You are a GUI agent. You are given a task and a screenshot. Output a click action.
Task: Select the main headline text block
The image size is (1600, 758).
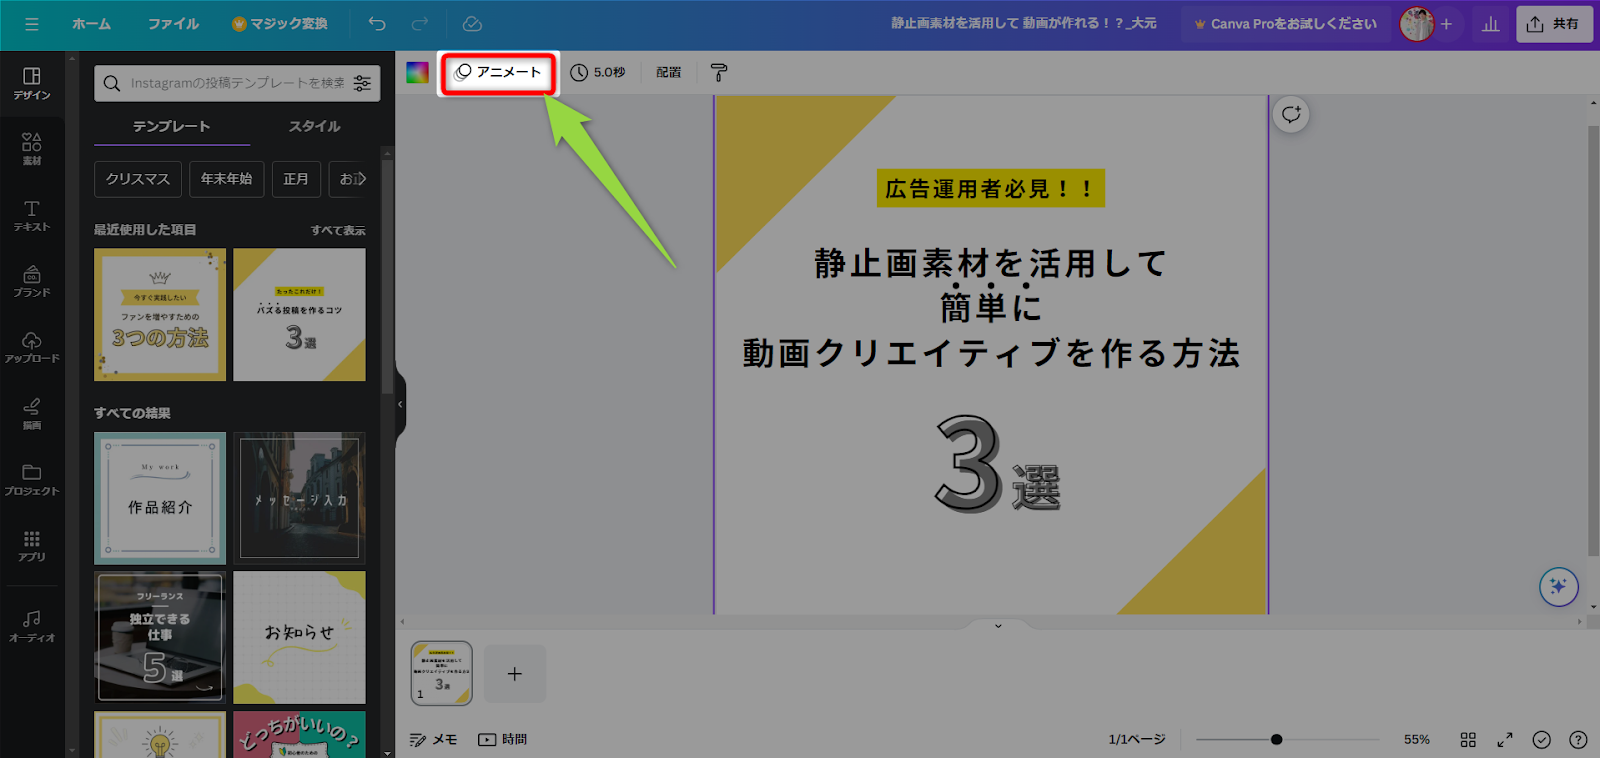click(x=991, y=308)
